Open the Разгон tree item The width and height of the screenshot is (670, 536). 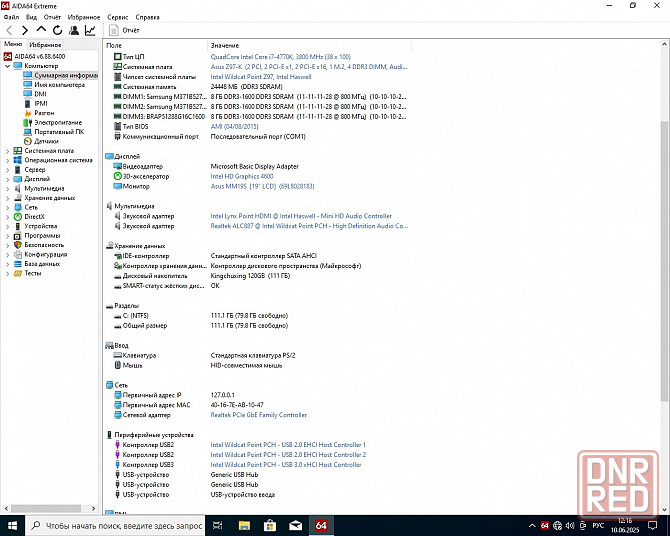(44, 113)
